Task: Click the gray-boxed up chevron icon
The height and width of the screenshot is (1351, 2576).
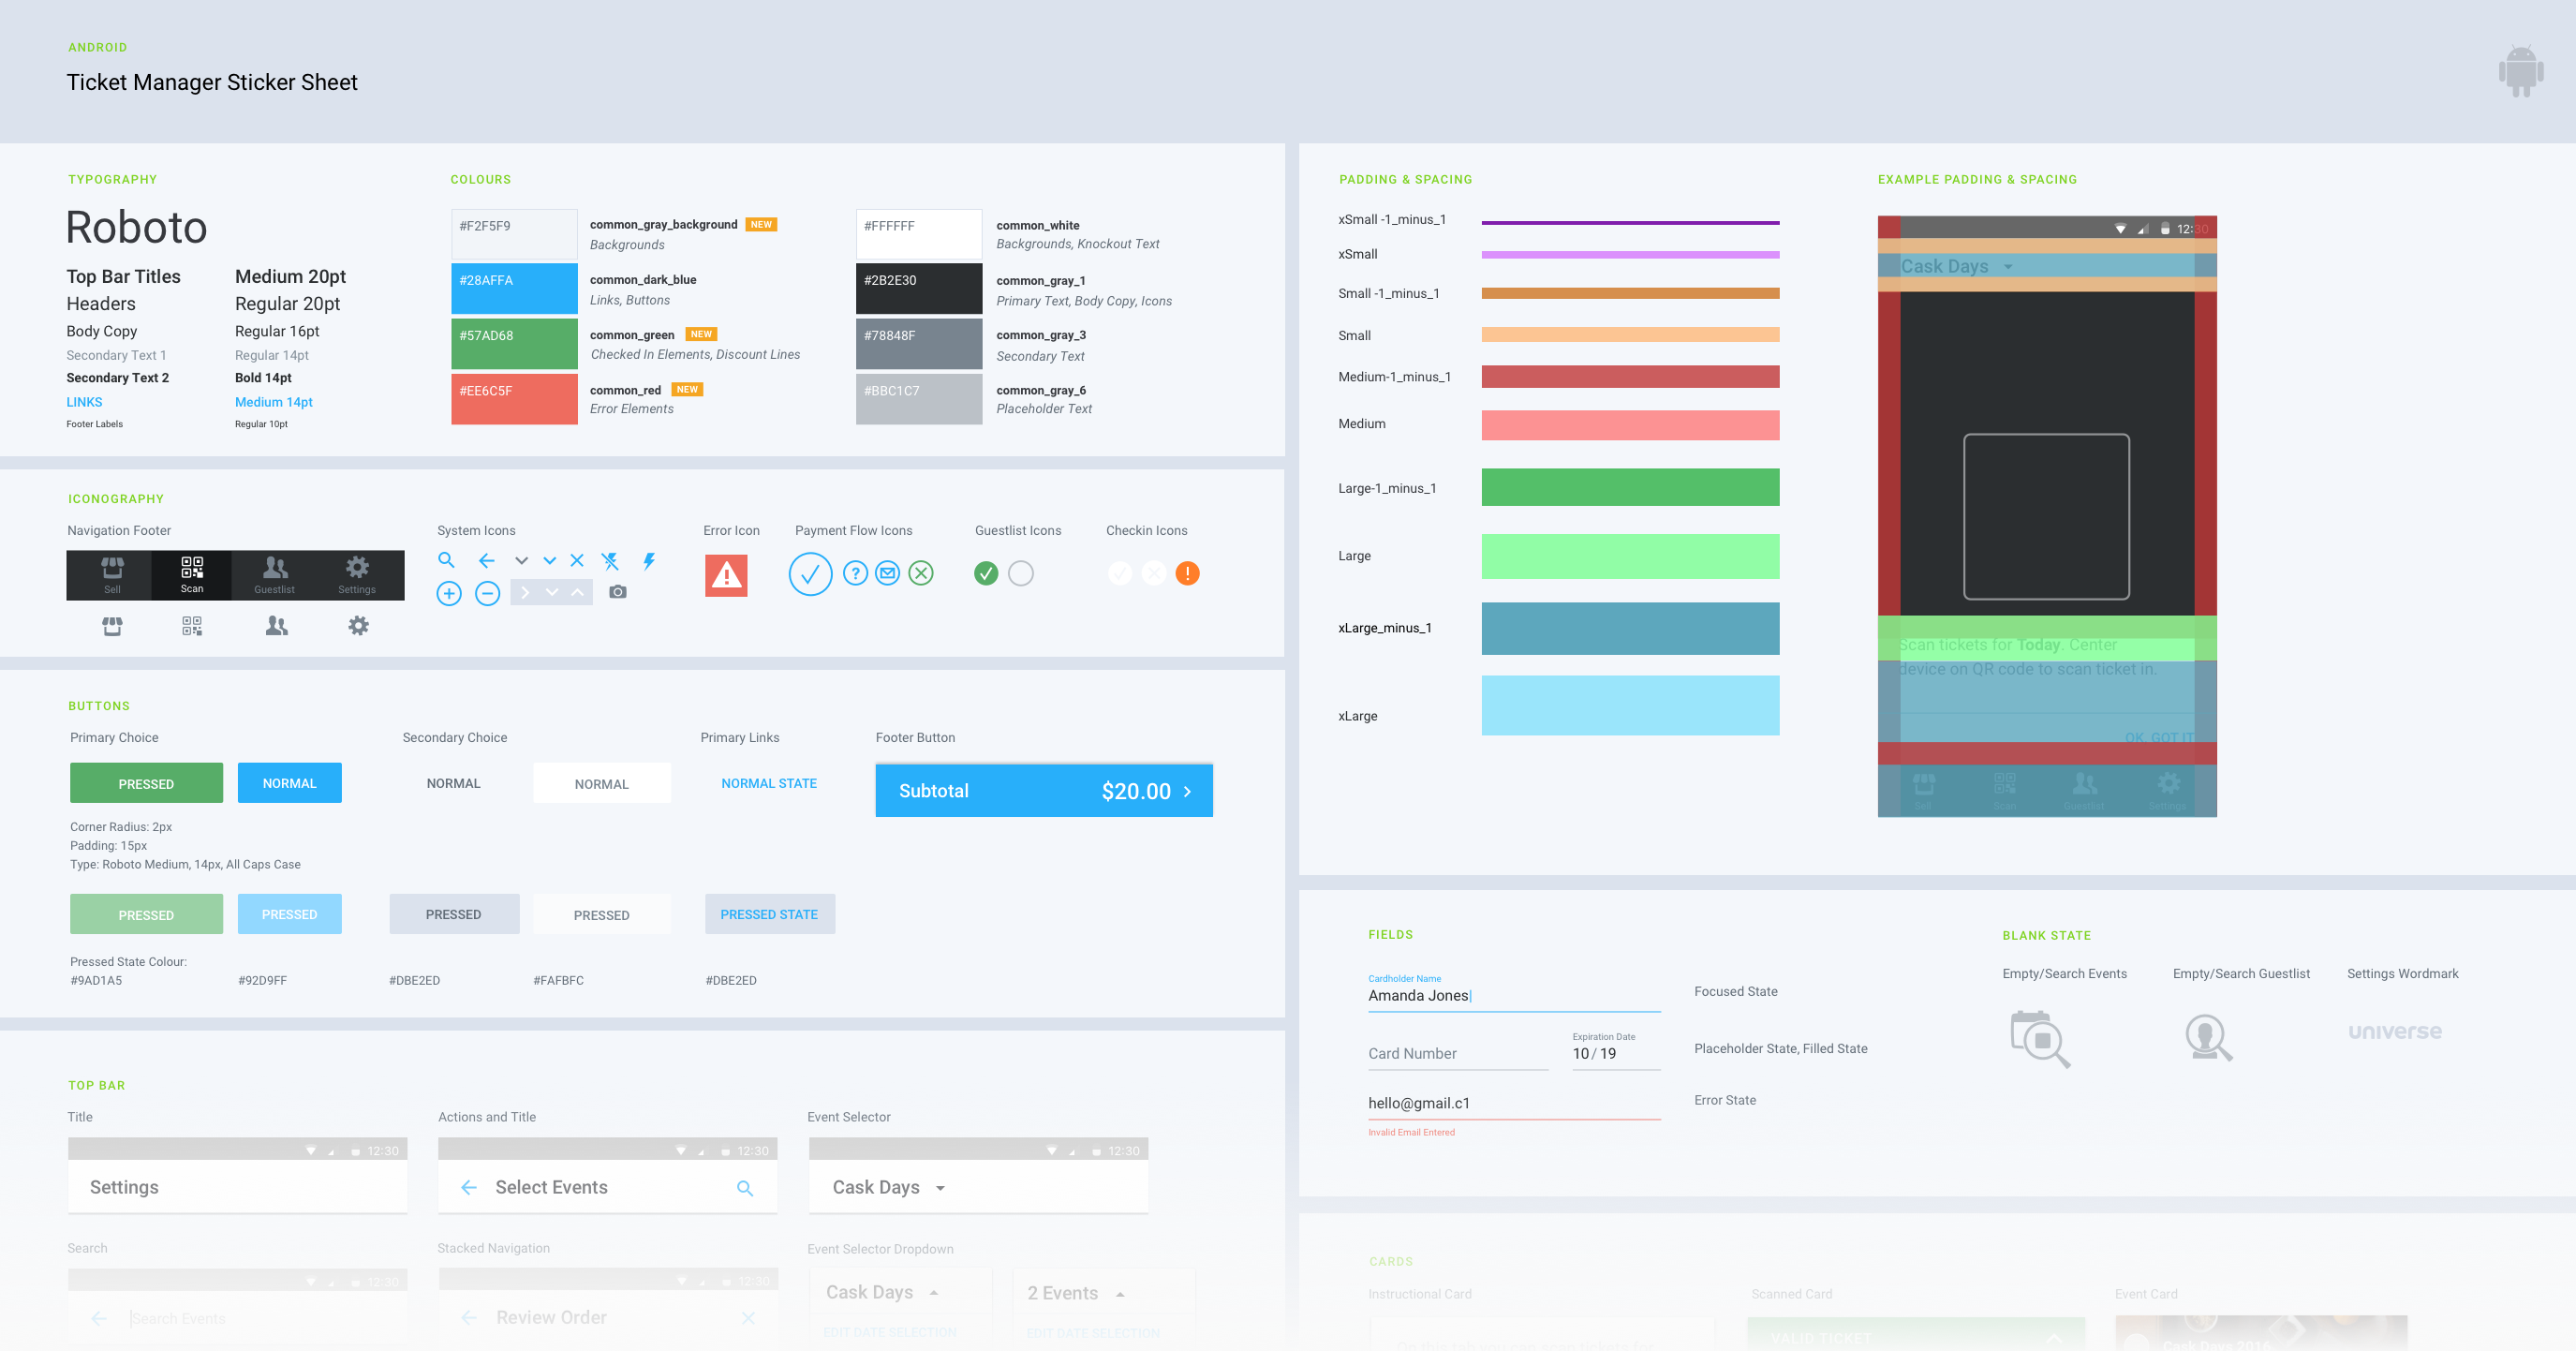Action: point(578,592)
